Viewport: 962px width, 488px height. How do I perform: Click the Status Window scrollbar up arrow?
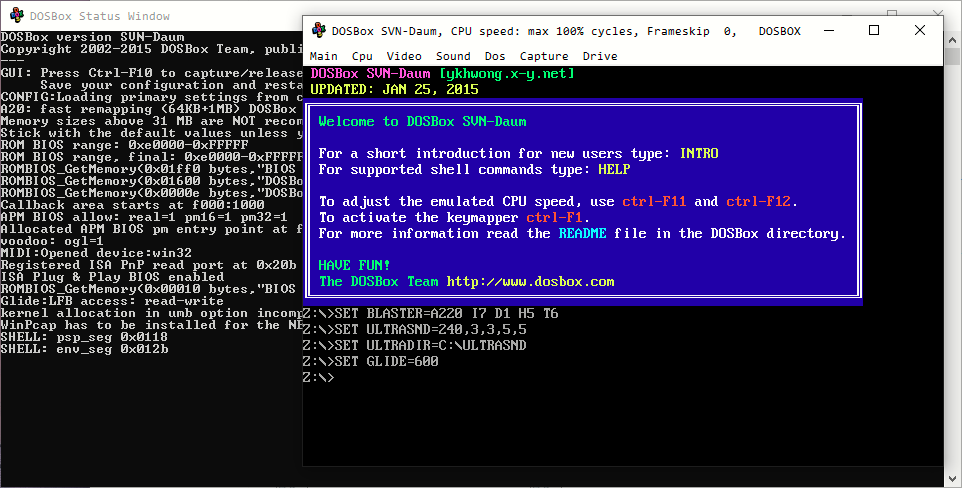(952, 40)
